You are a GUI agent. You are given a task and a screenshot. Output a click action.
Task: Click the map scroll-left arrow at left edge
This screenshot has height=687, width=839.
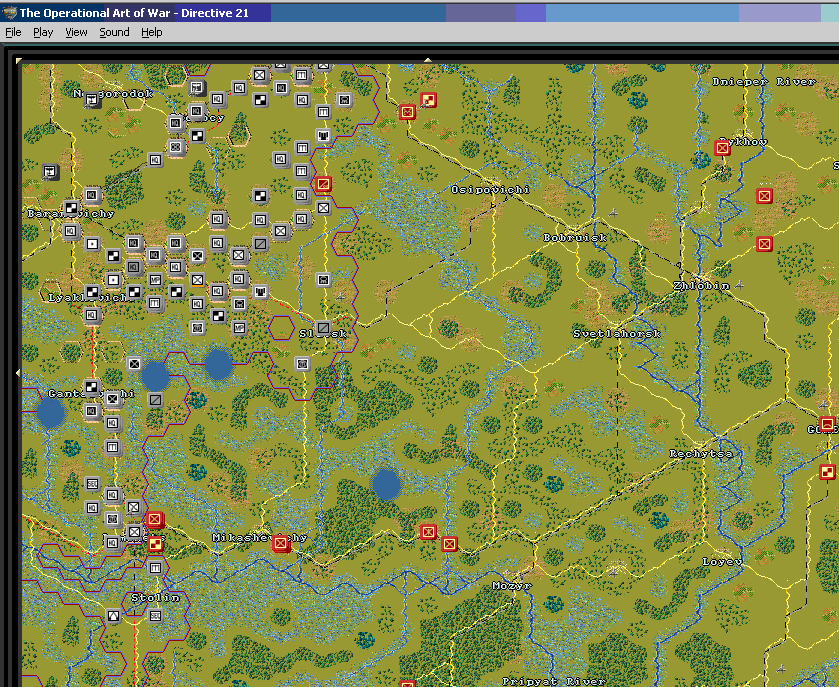coord(18,372)
